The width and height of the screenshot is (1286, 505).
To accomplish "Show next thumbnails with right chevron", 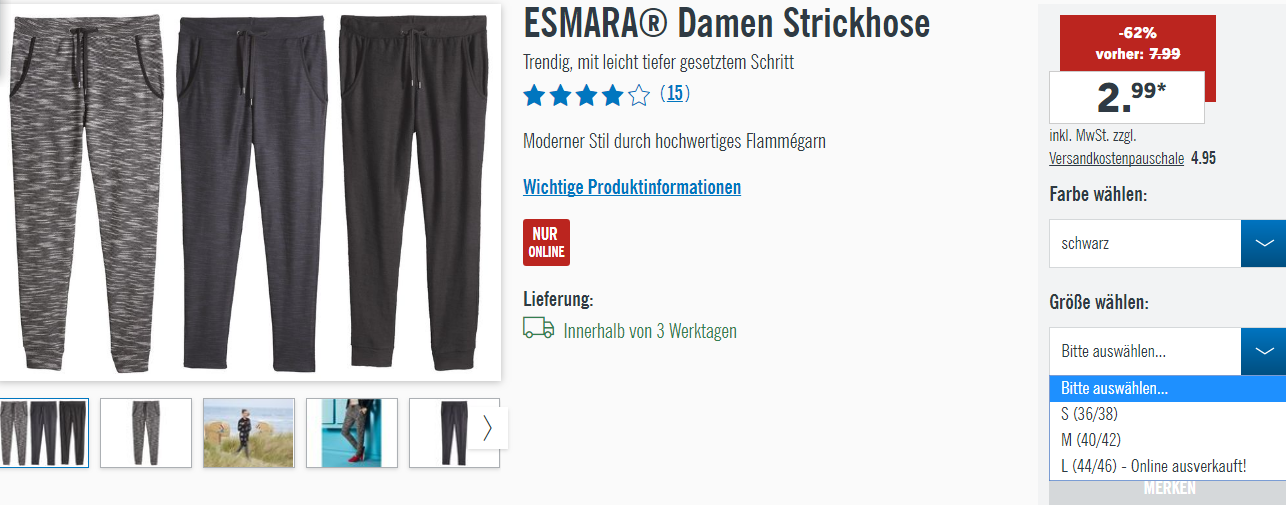I will [487, 428].
